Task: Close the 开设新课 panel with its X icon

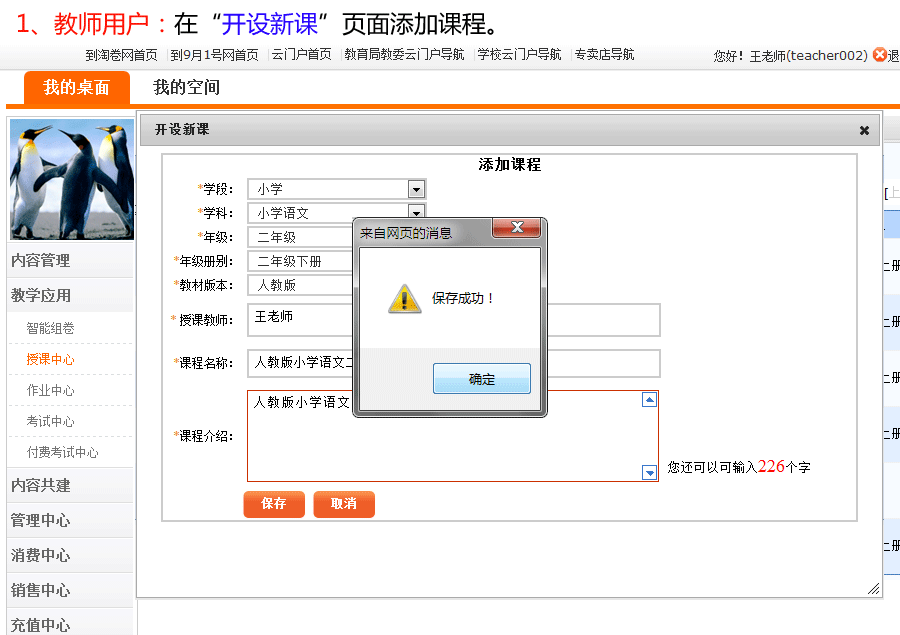Action: point(864,130)
